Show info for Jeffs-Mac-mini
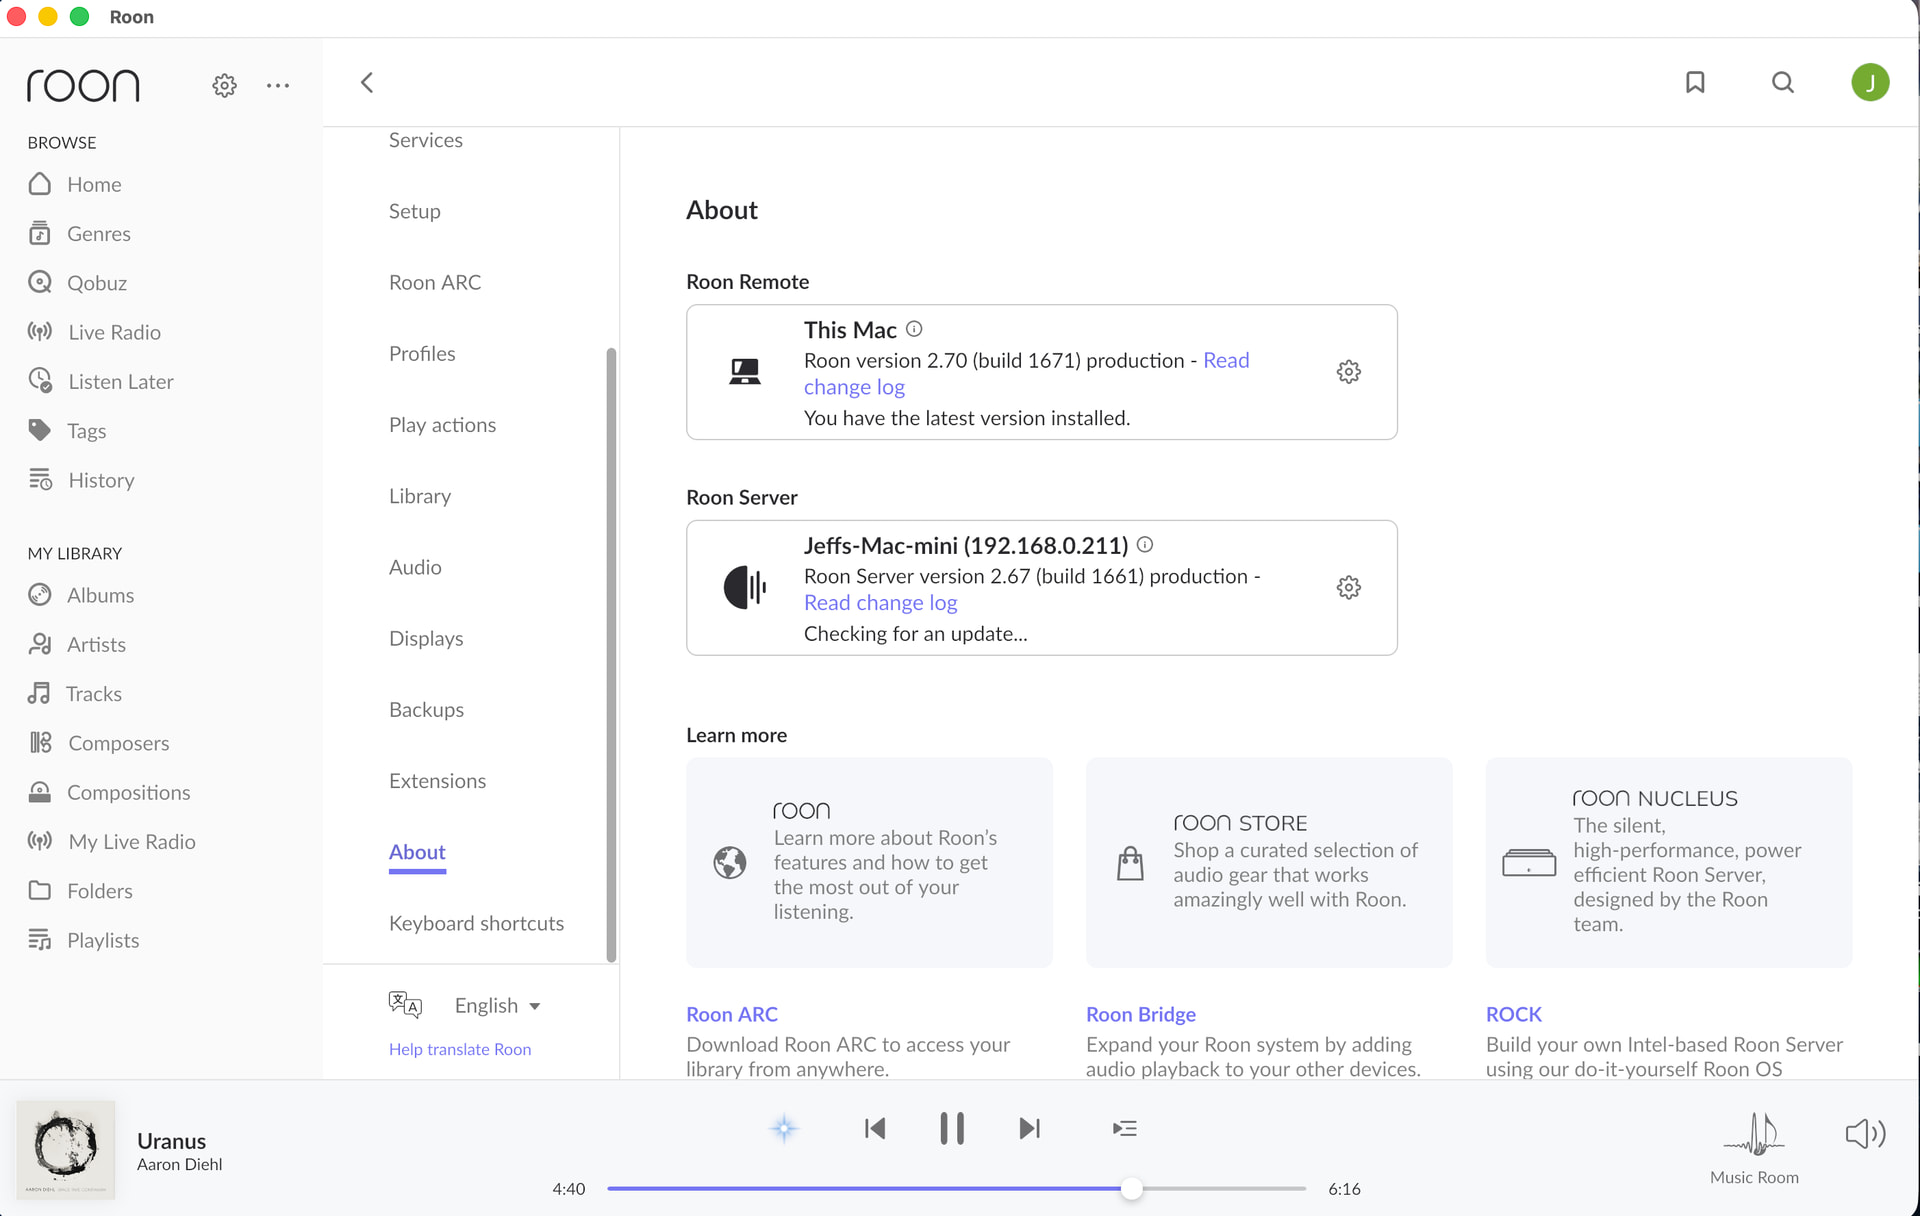Image resolution: width=1920 pixels, height=1216 pixels. pos(1145,544)
